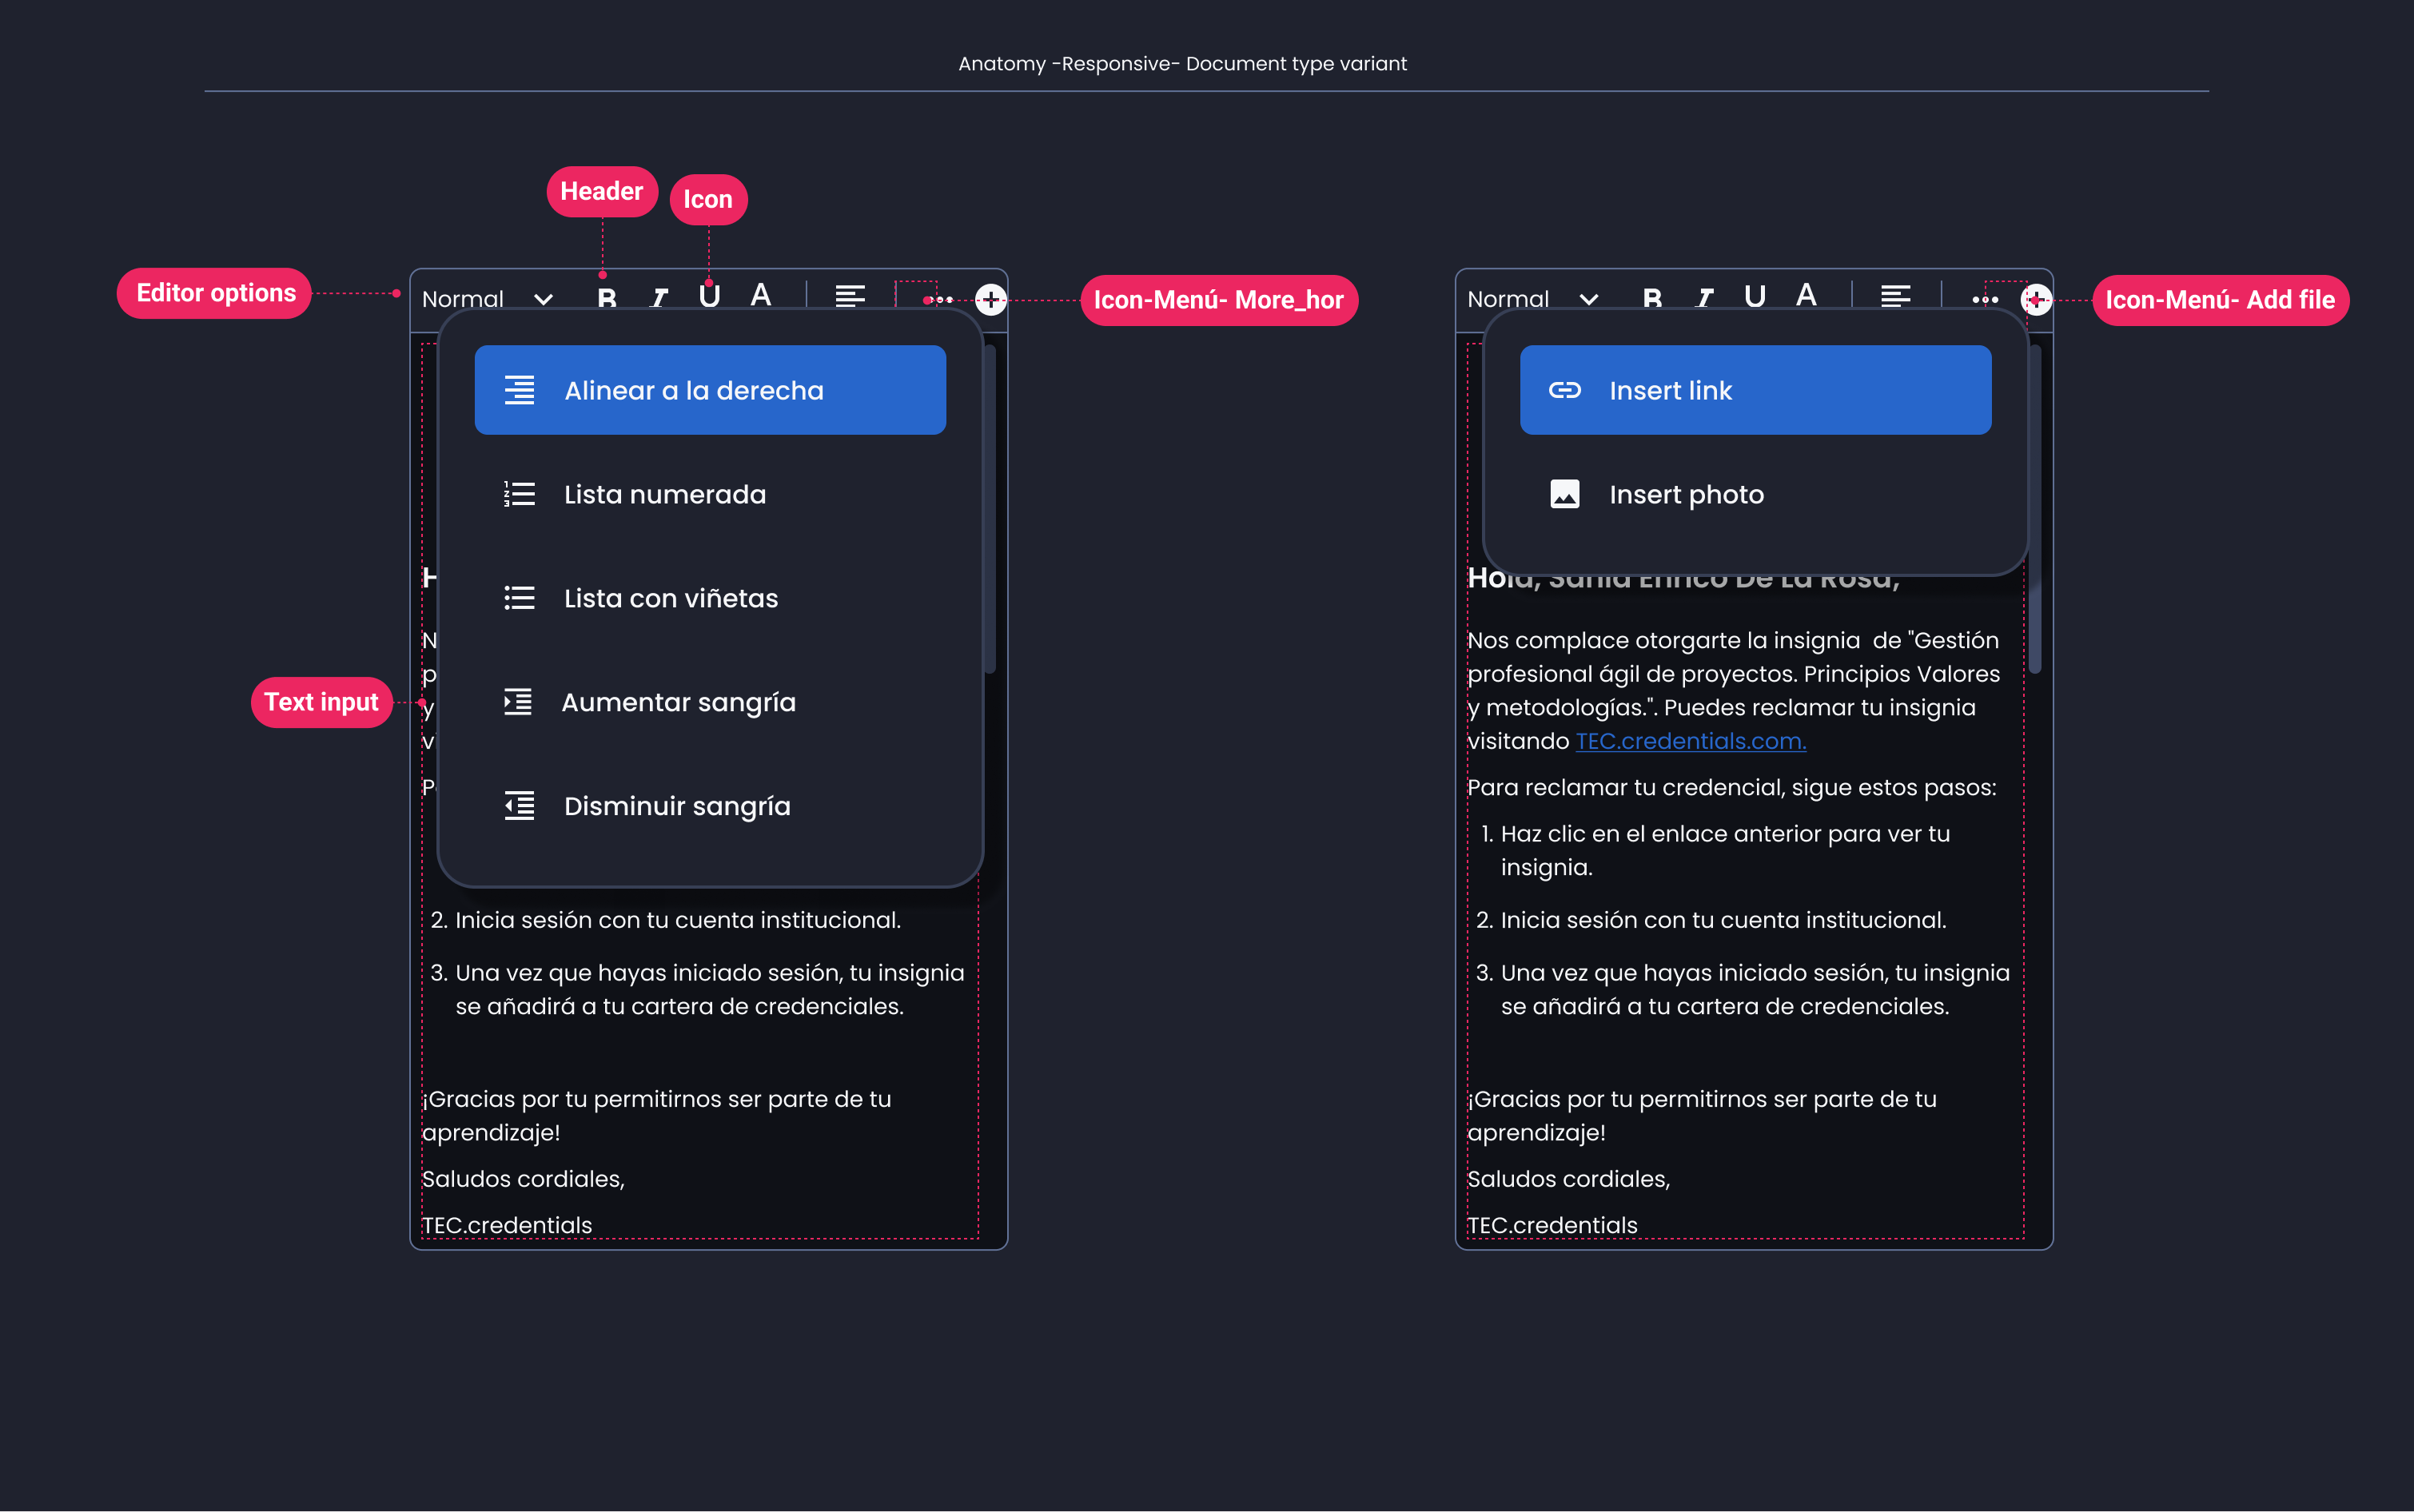
Task: Toggle Bold in the left editor toolbar
Action: pos(607,298)
